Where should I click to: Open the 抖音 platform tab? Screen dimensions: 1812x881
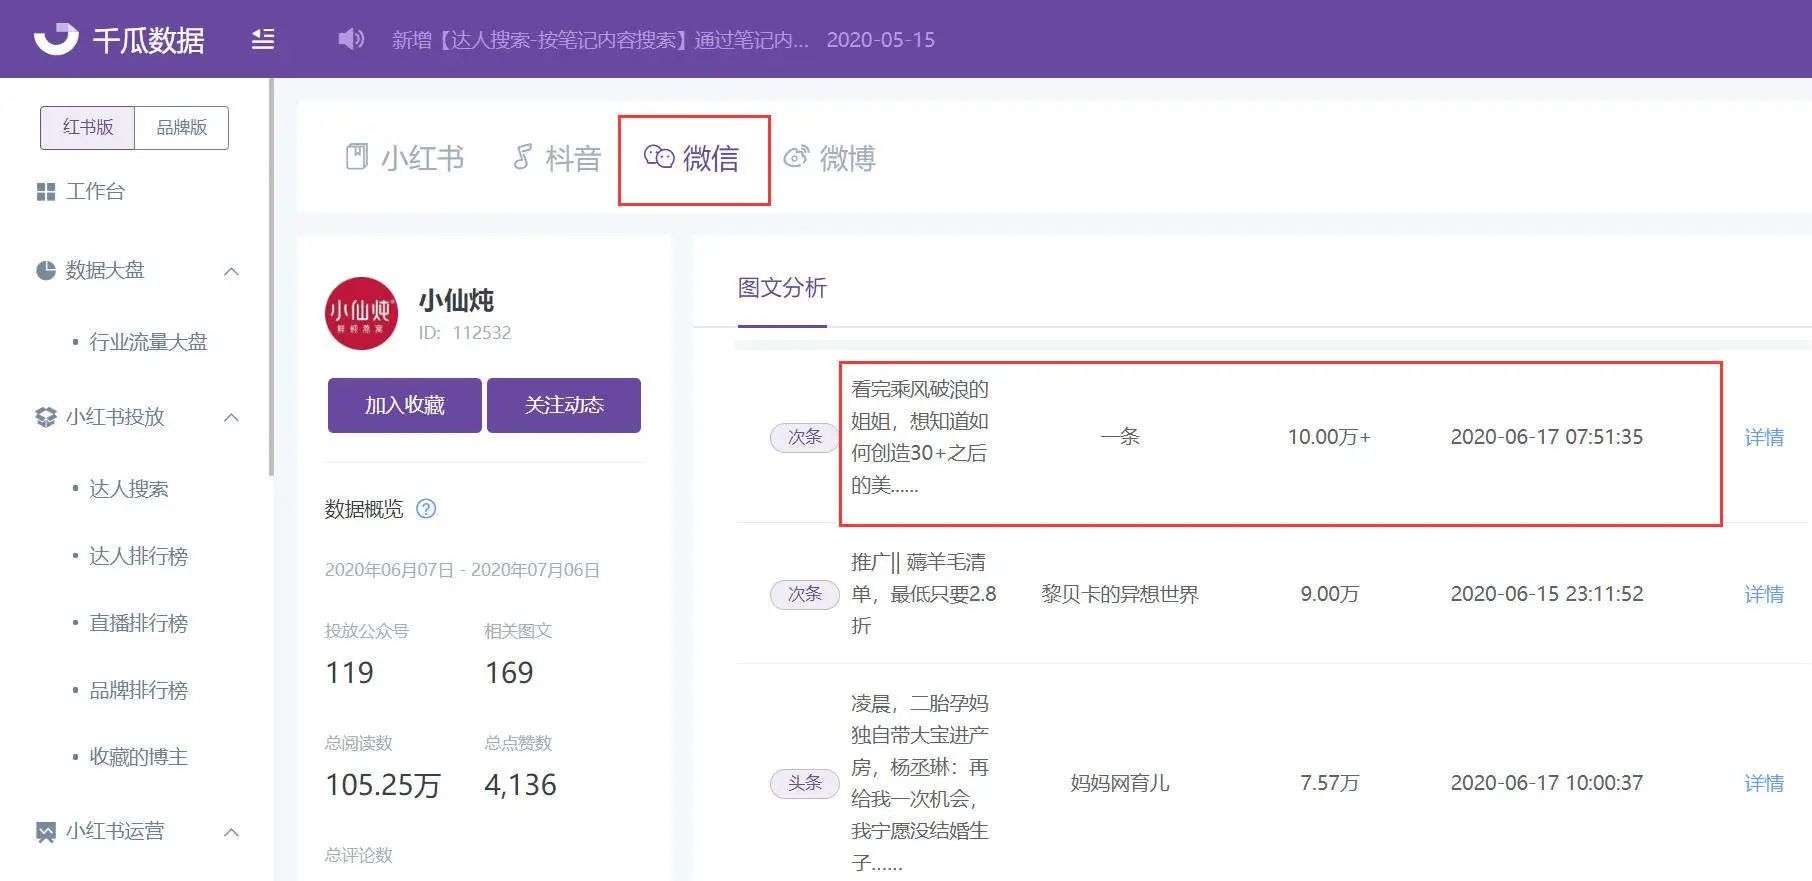pos(557,158)
